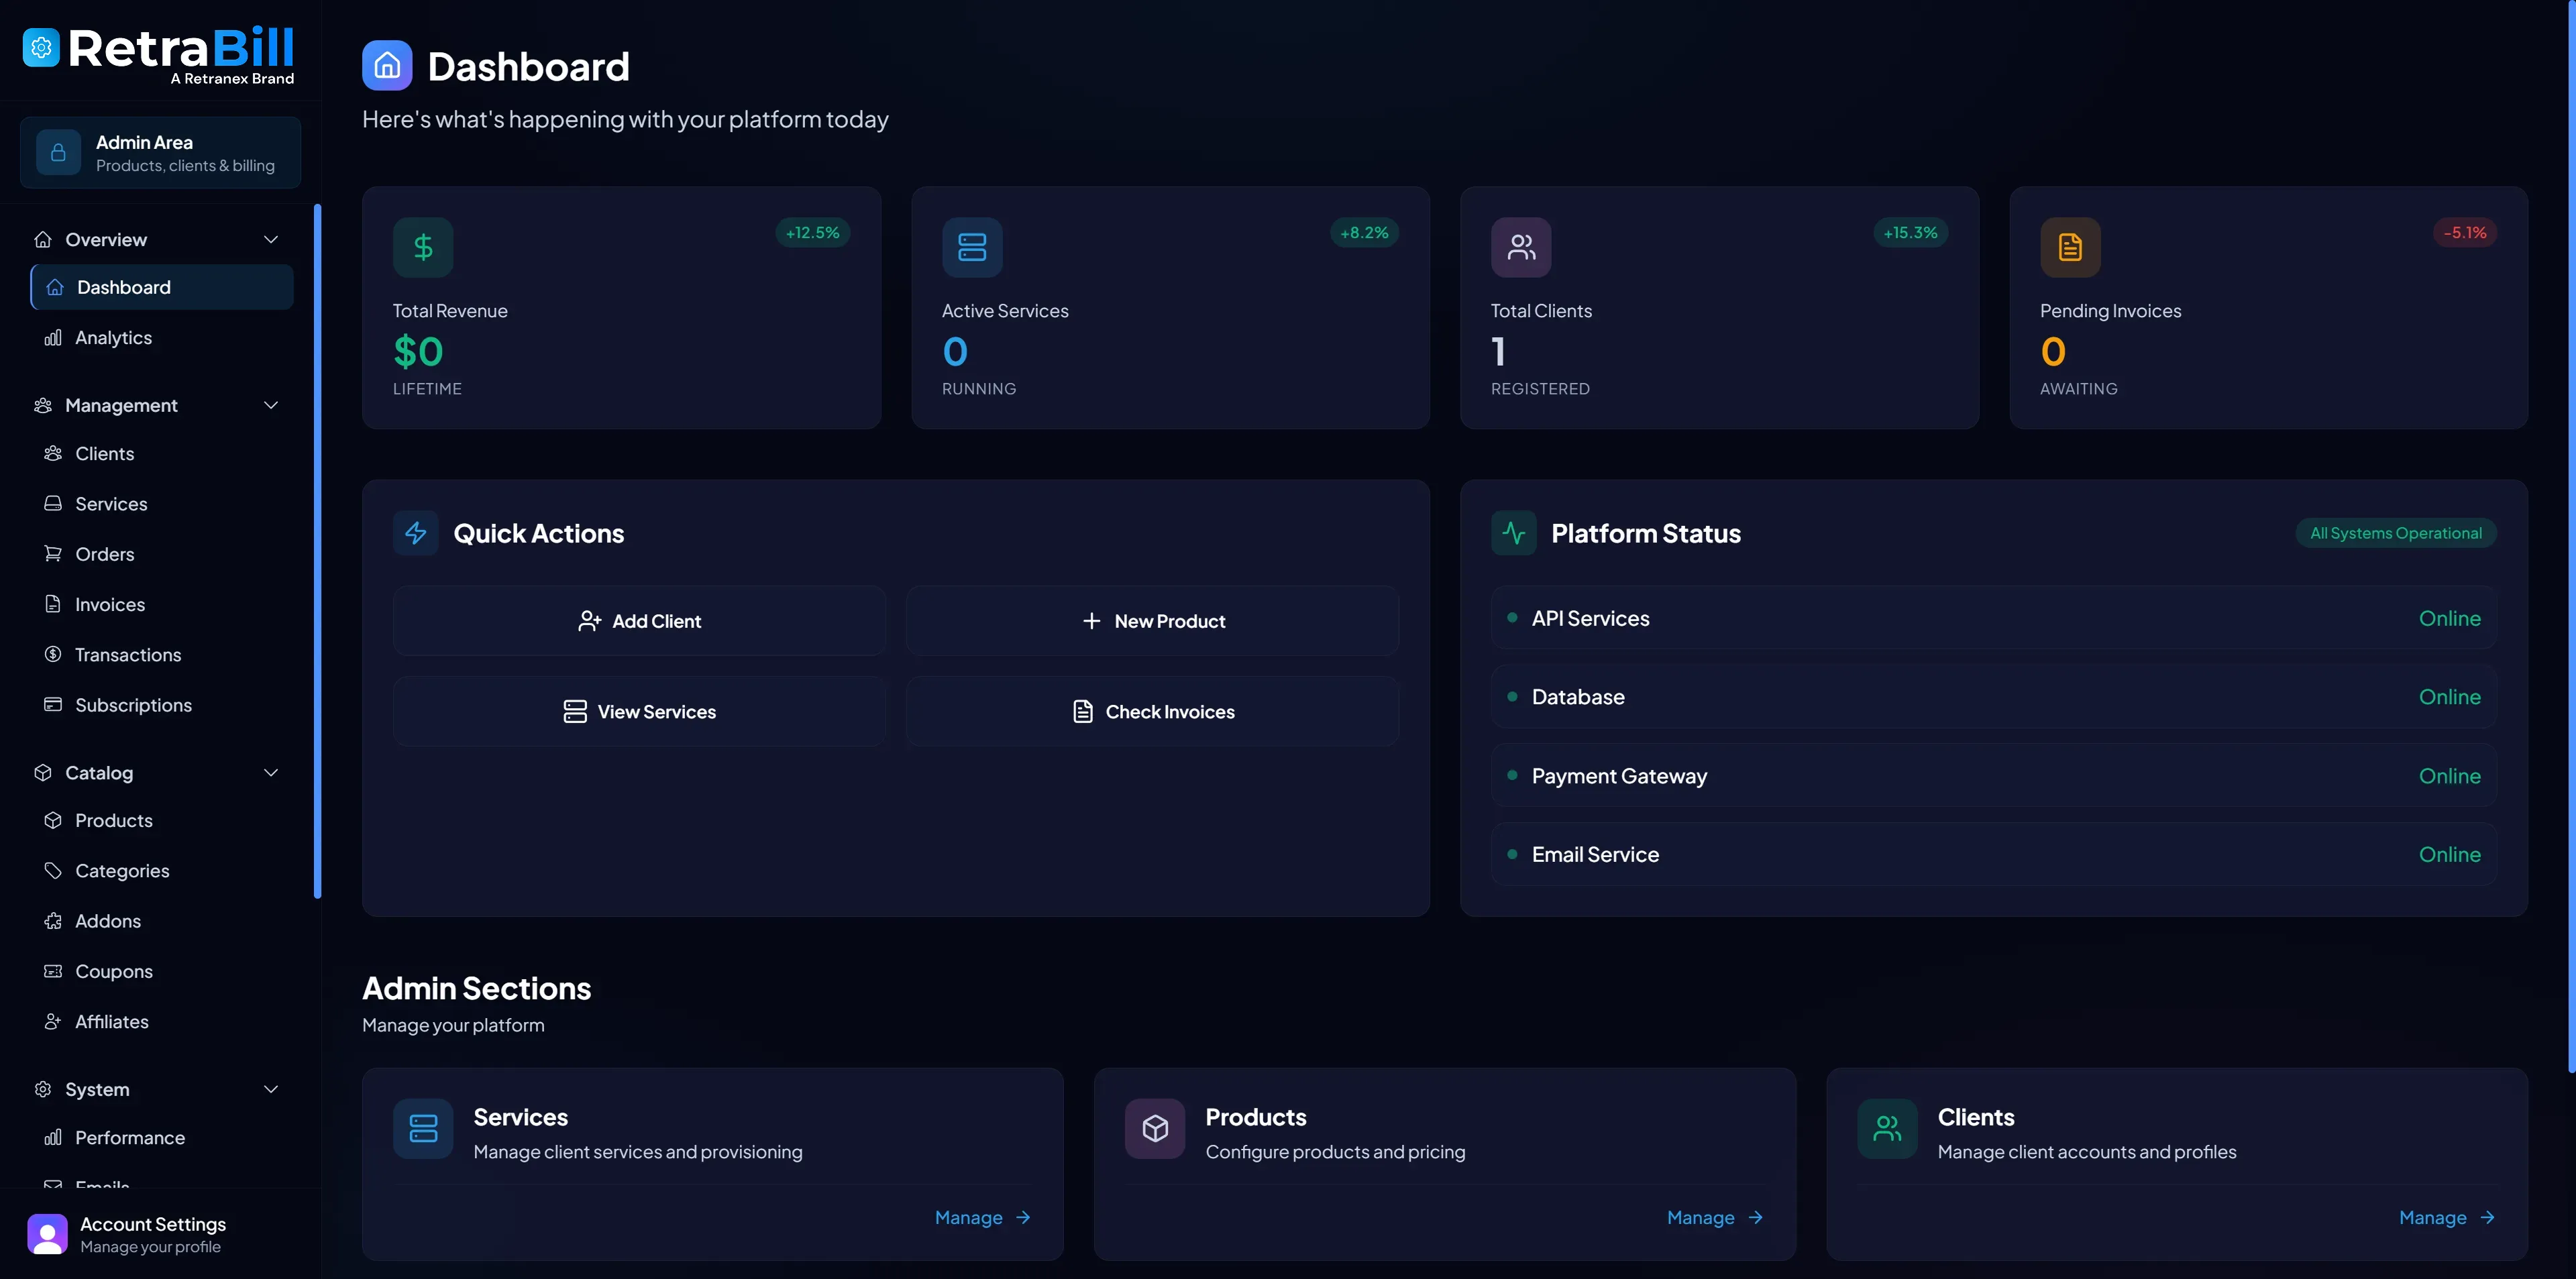Screen dimensions: 2576x1279
Task: Expand the System section
Action: (x=270, y=1089)
